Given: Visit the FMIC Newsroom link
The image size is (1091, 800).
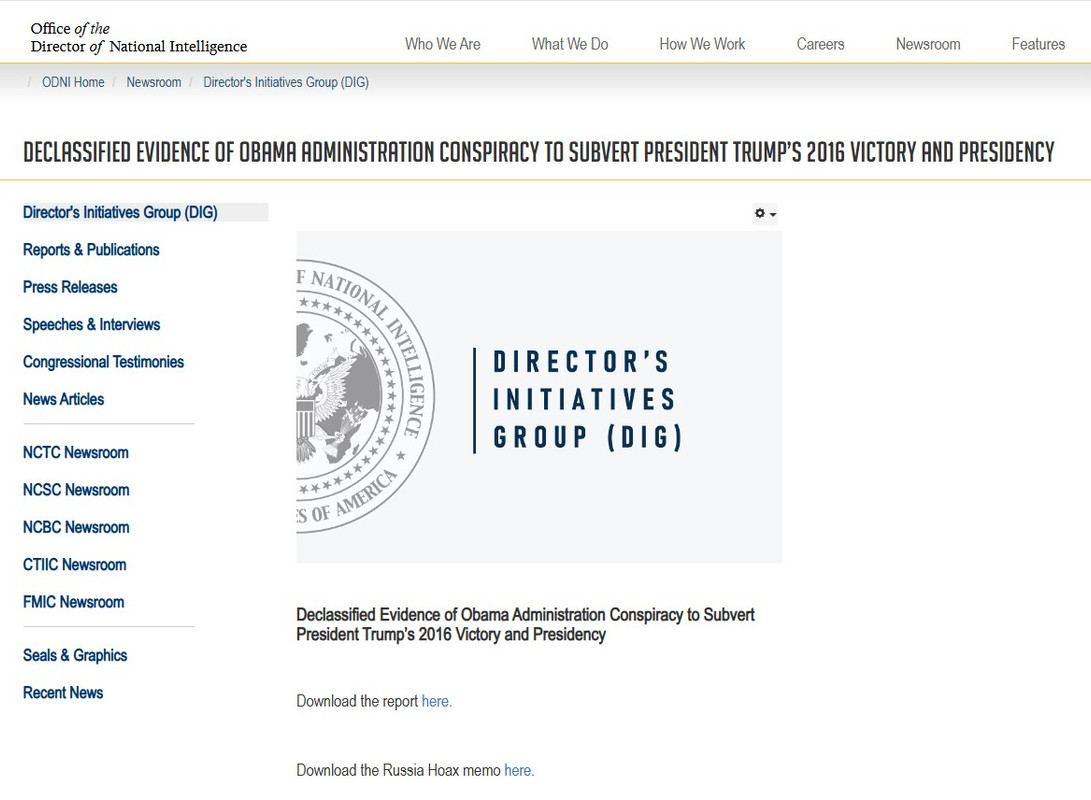Looking at the screenshot, I should tap(74, 602).
